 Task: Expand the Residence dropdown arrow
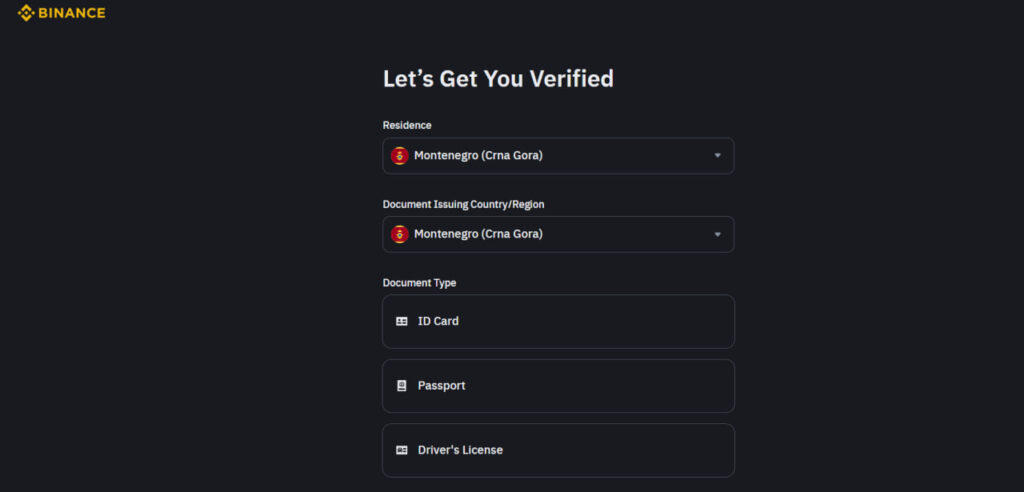click(718, 156)
